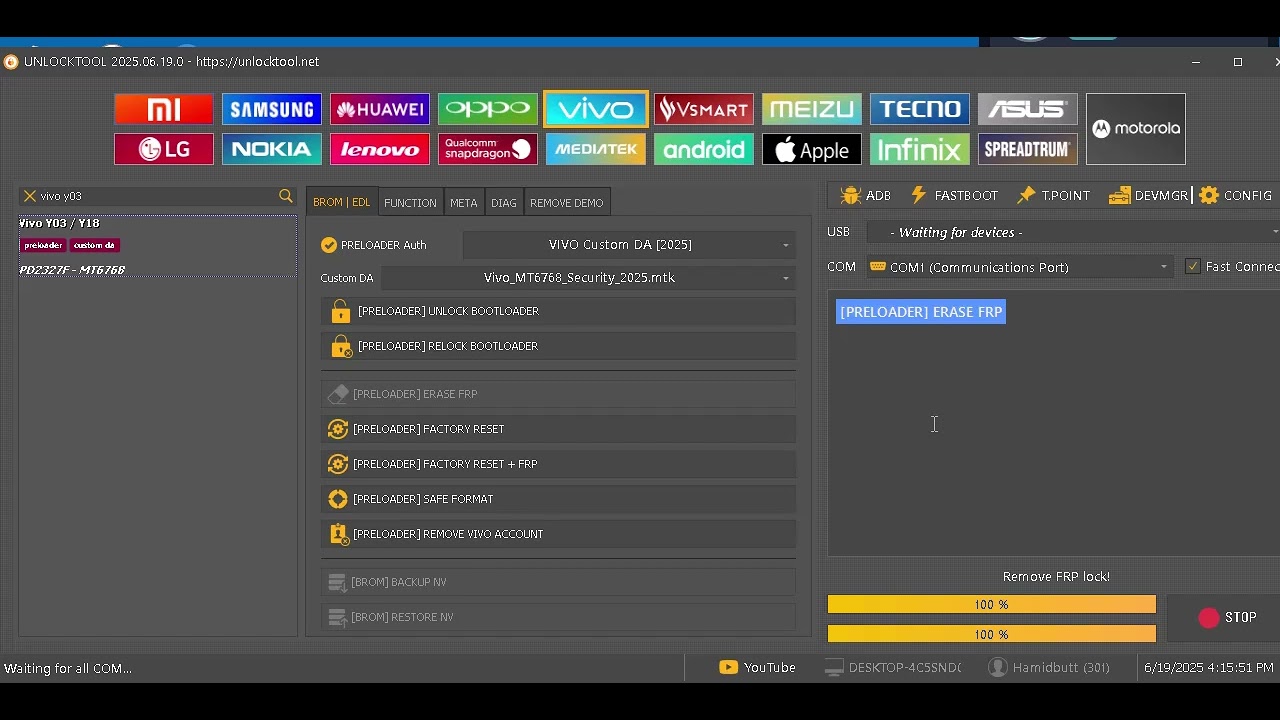The width and height of the screenshot is (1280, 720).
Task: Click the custom da tag label
Action: (x=95, y=245)
